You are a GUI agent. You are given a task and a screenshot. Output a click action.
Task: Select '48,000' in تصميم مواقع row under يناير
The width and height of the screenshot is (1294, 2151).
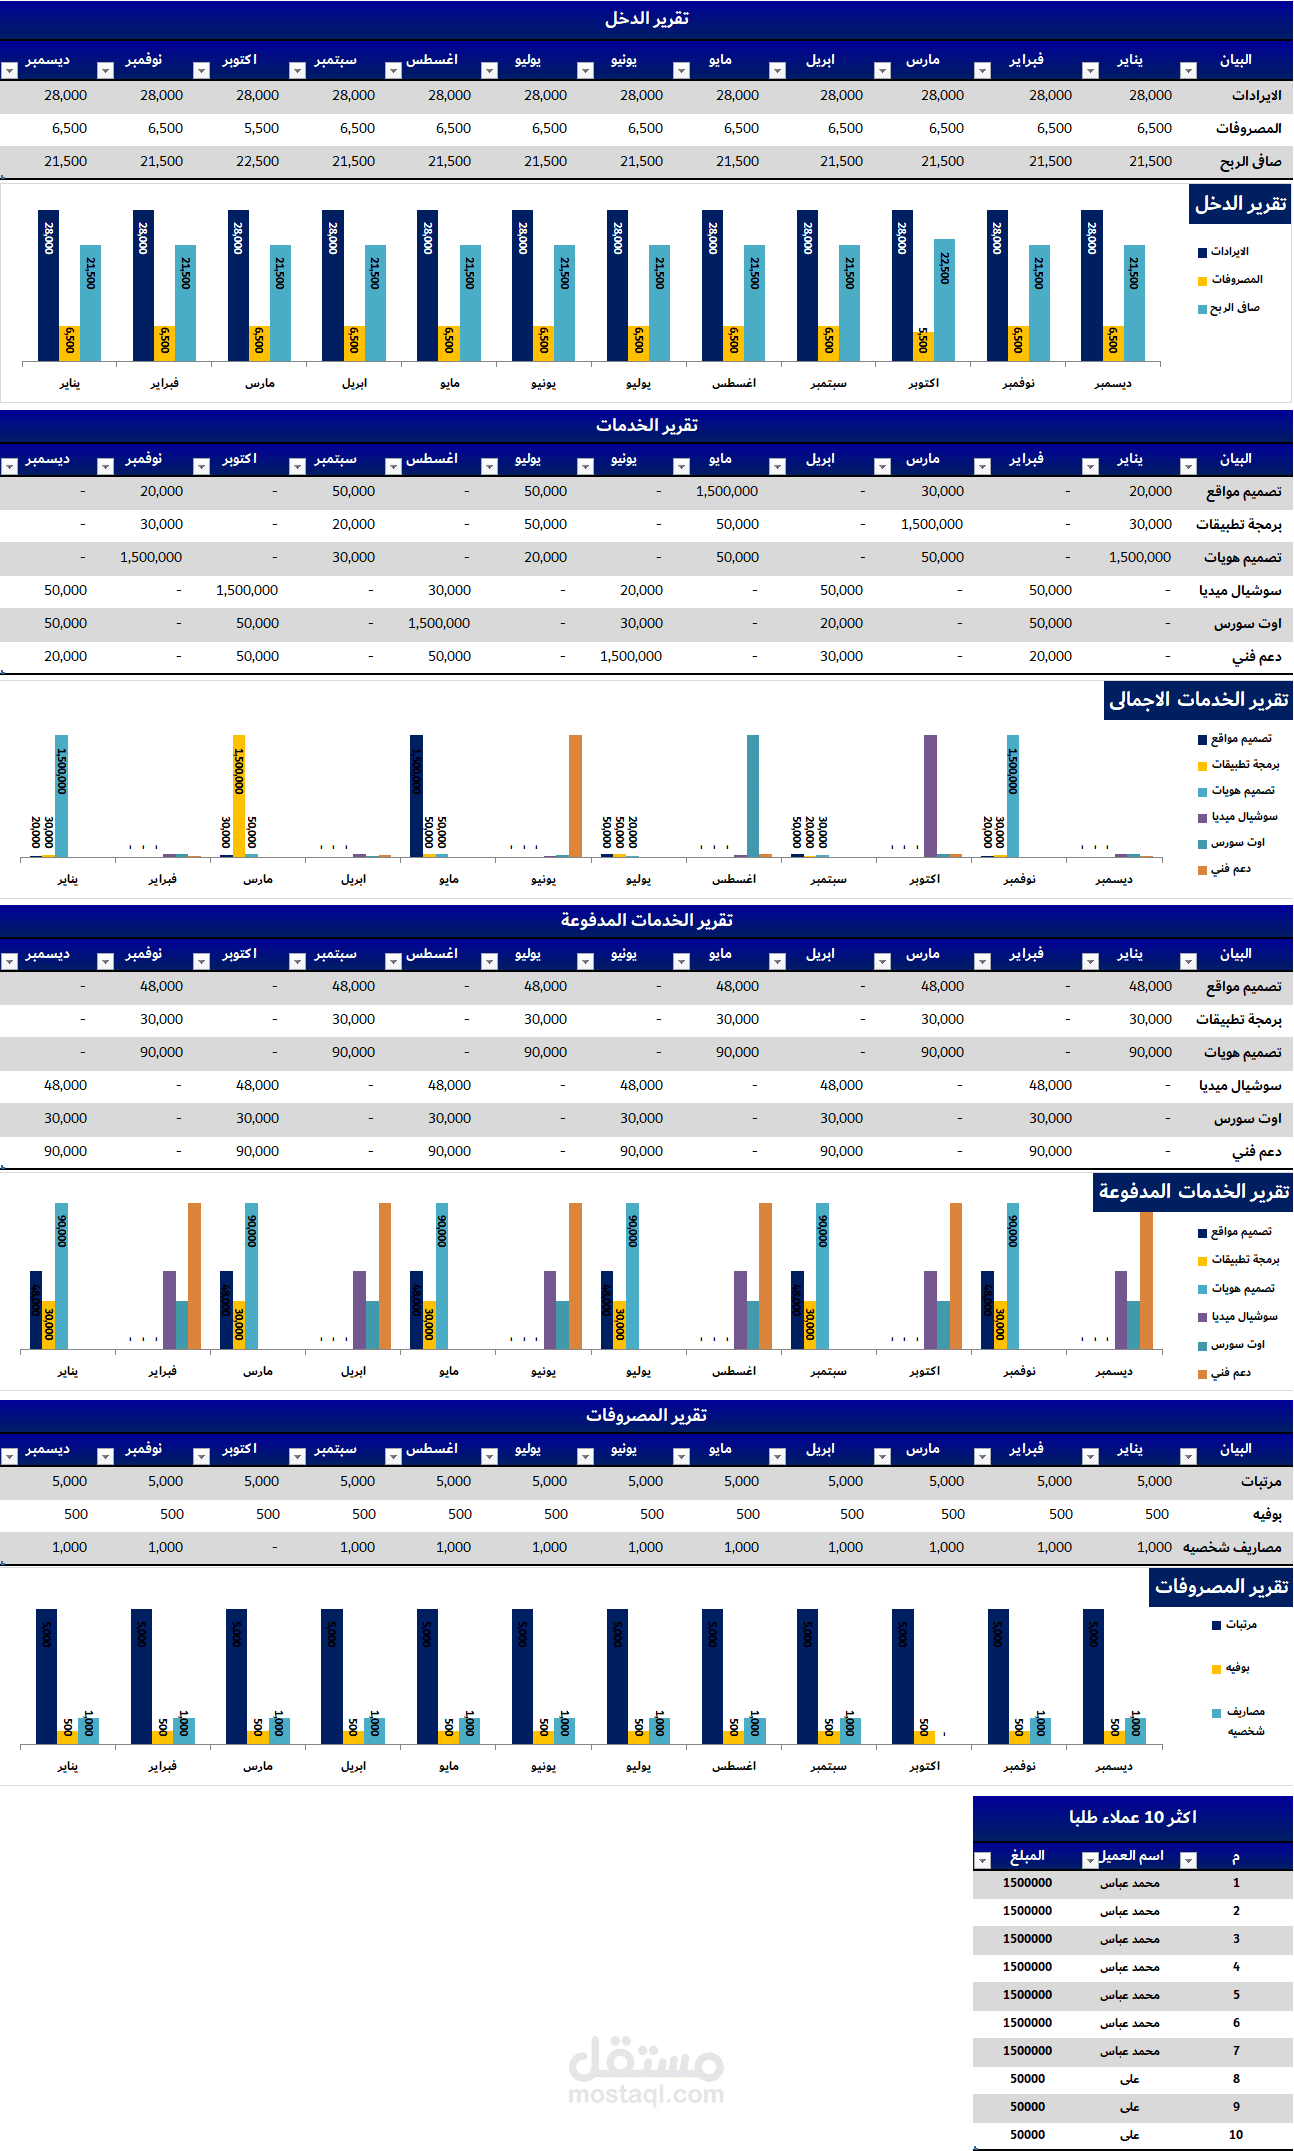click(x=1150, y=987)
